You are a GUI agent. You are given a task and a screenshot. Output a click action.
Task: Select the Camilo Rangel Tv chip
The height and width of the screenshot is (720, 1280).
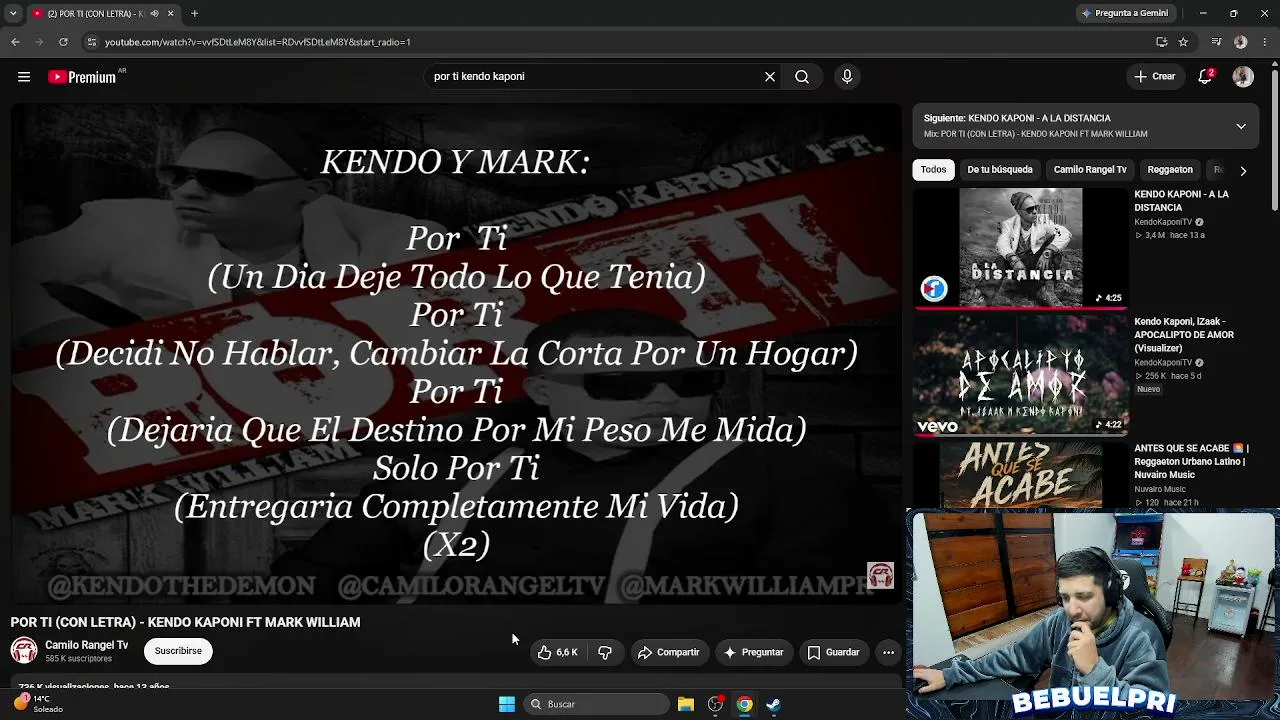(x=1090, y=170)
